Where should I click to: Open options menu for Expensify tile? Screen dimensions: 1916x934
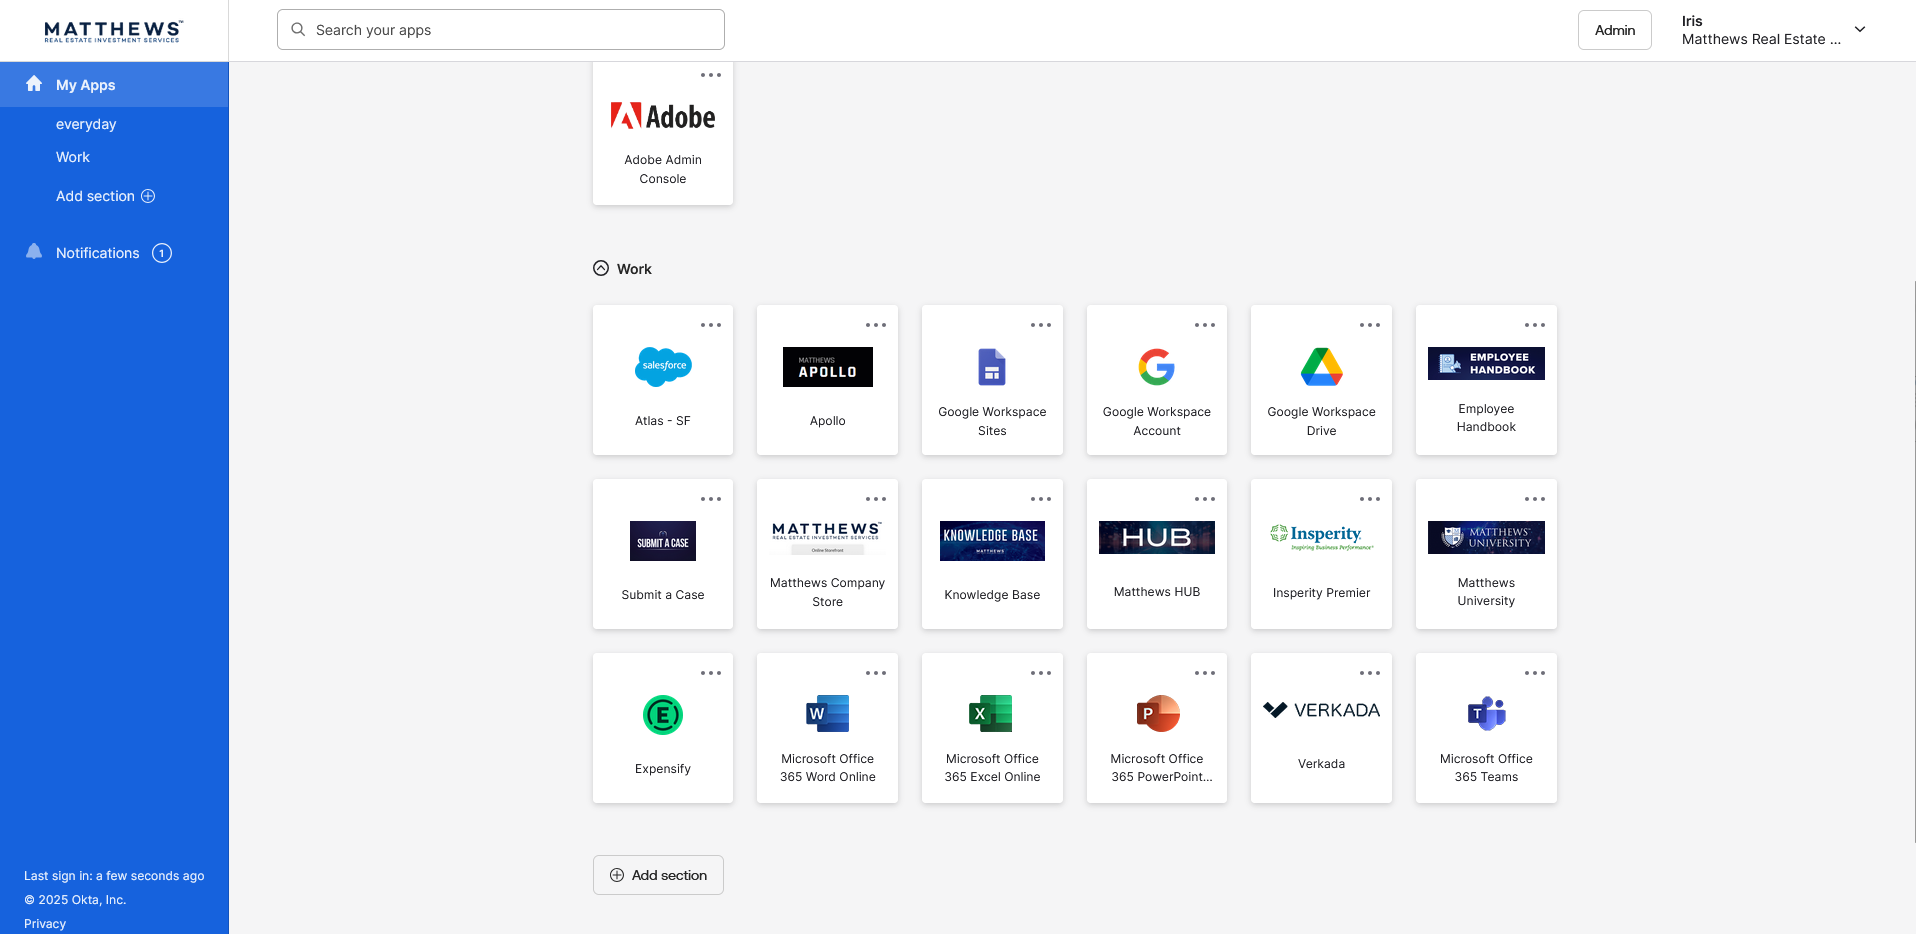pyautogui.click(x=711, y=673)
